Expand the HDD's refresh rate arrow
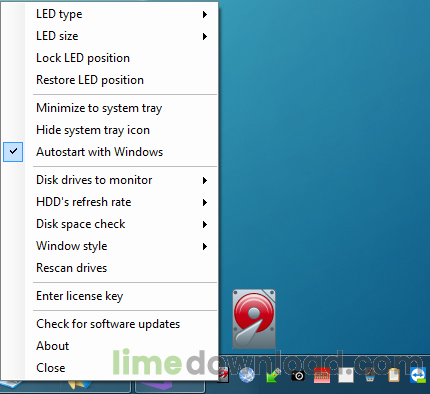This screenshot has height=394, width=430. [x=205, y=202]
